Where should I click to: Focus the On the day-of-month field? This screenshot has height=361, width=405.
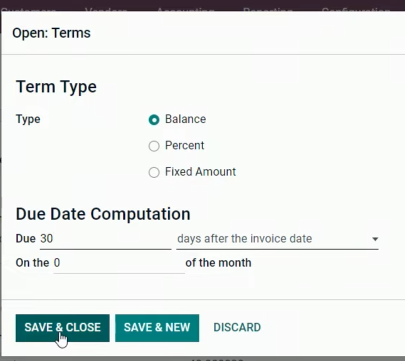point(119,263)
